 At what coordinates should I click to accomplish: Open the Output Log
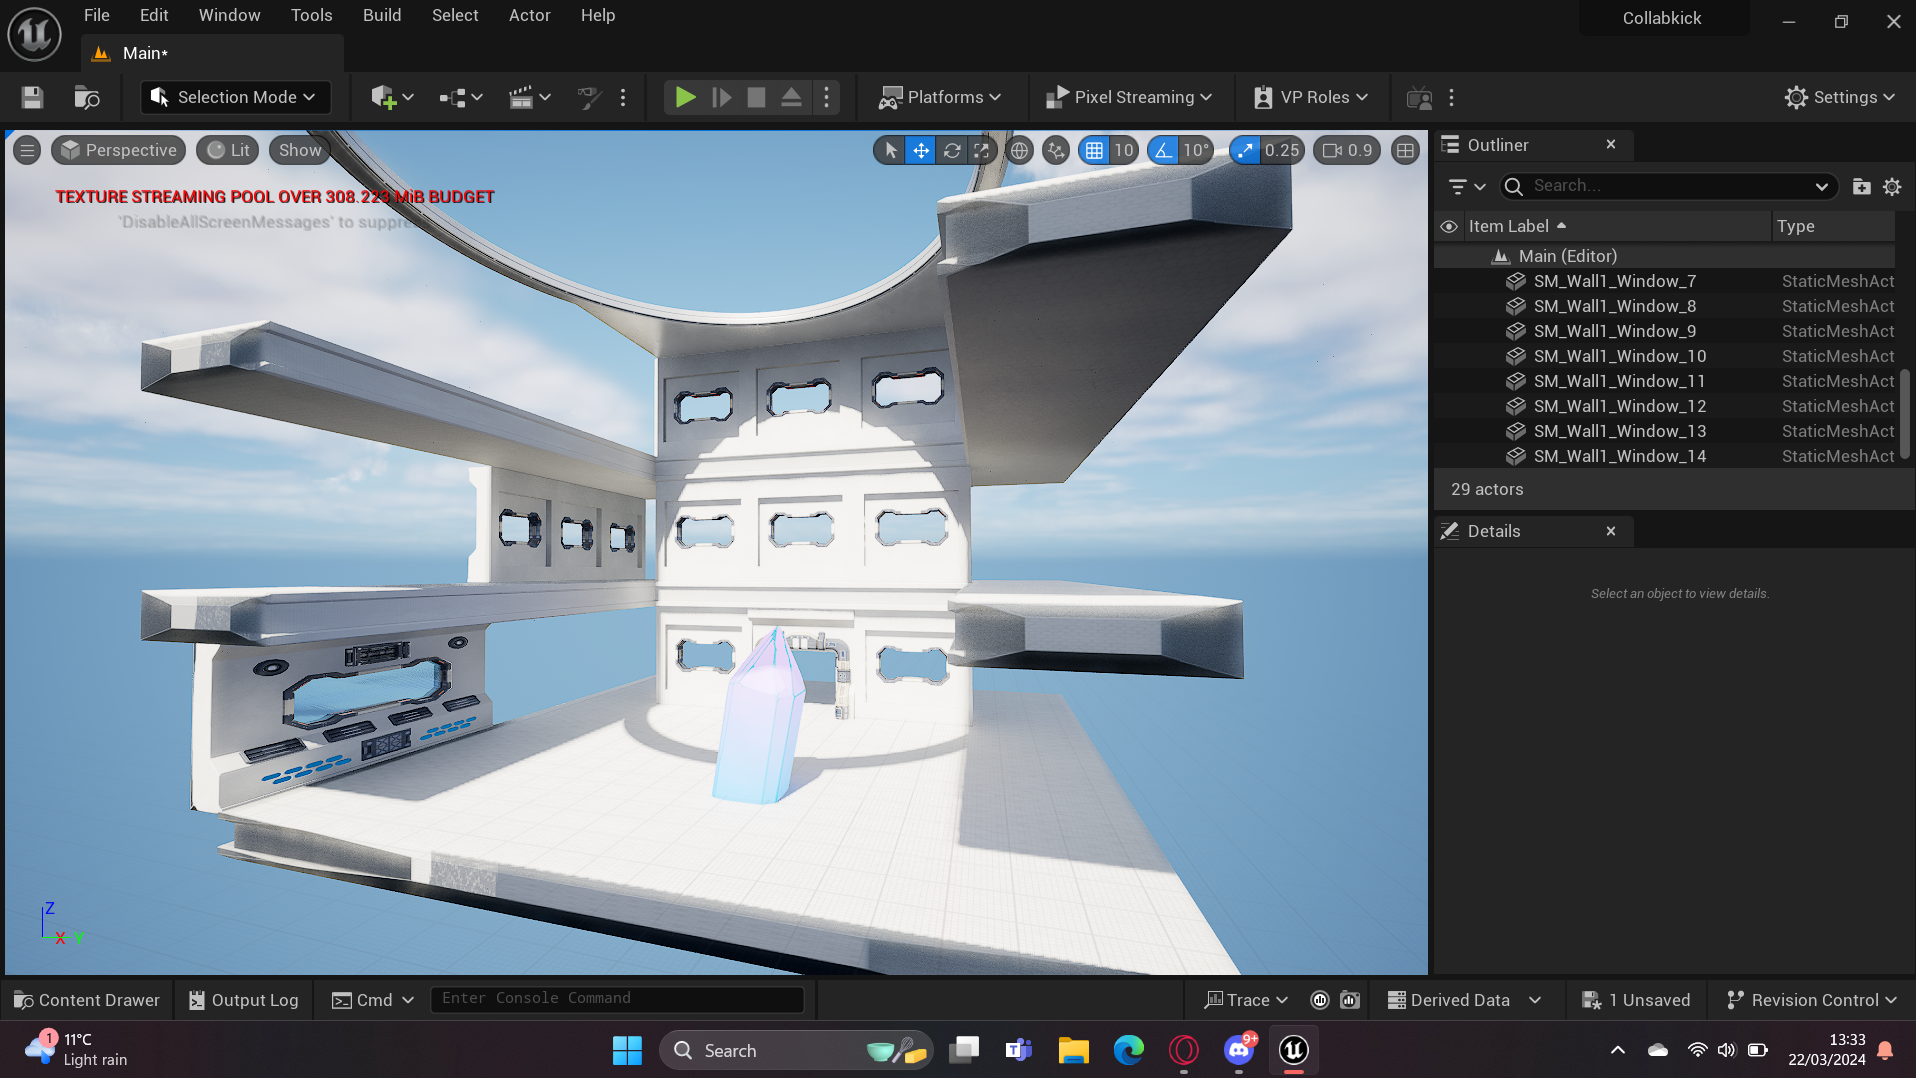pyautogui.click(x=244, y=1000)
